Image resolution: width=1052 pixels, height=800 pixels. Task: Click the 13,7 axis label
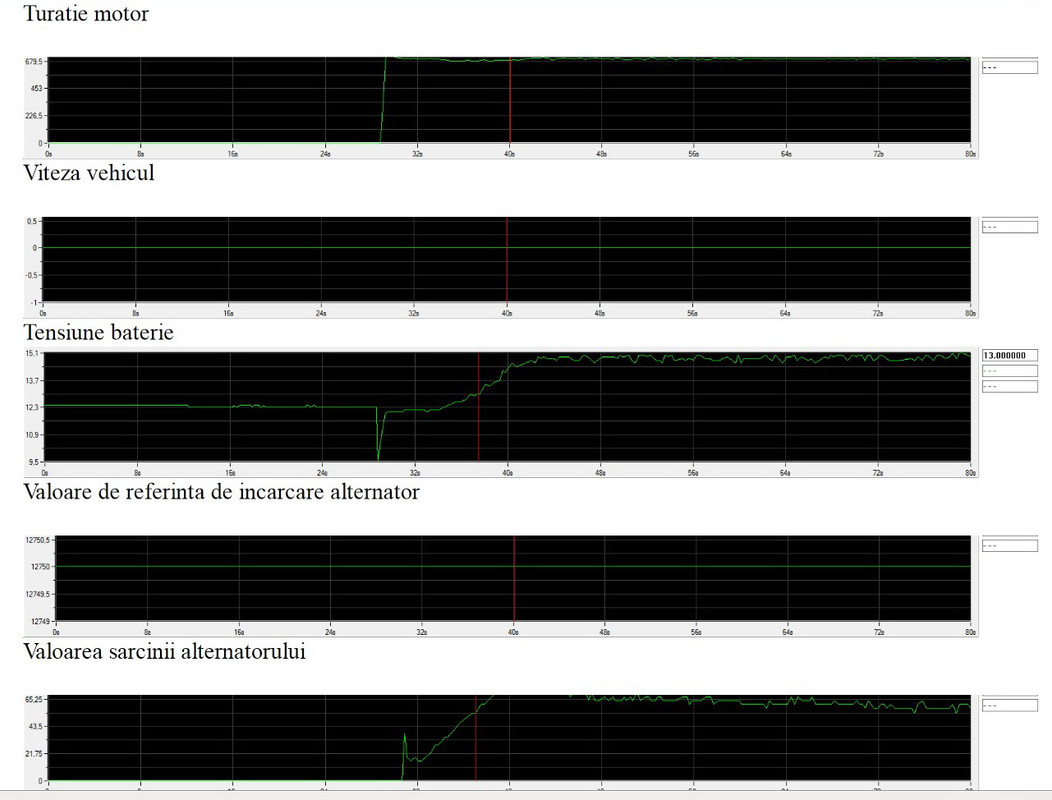click(x=32, y=381)
